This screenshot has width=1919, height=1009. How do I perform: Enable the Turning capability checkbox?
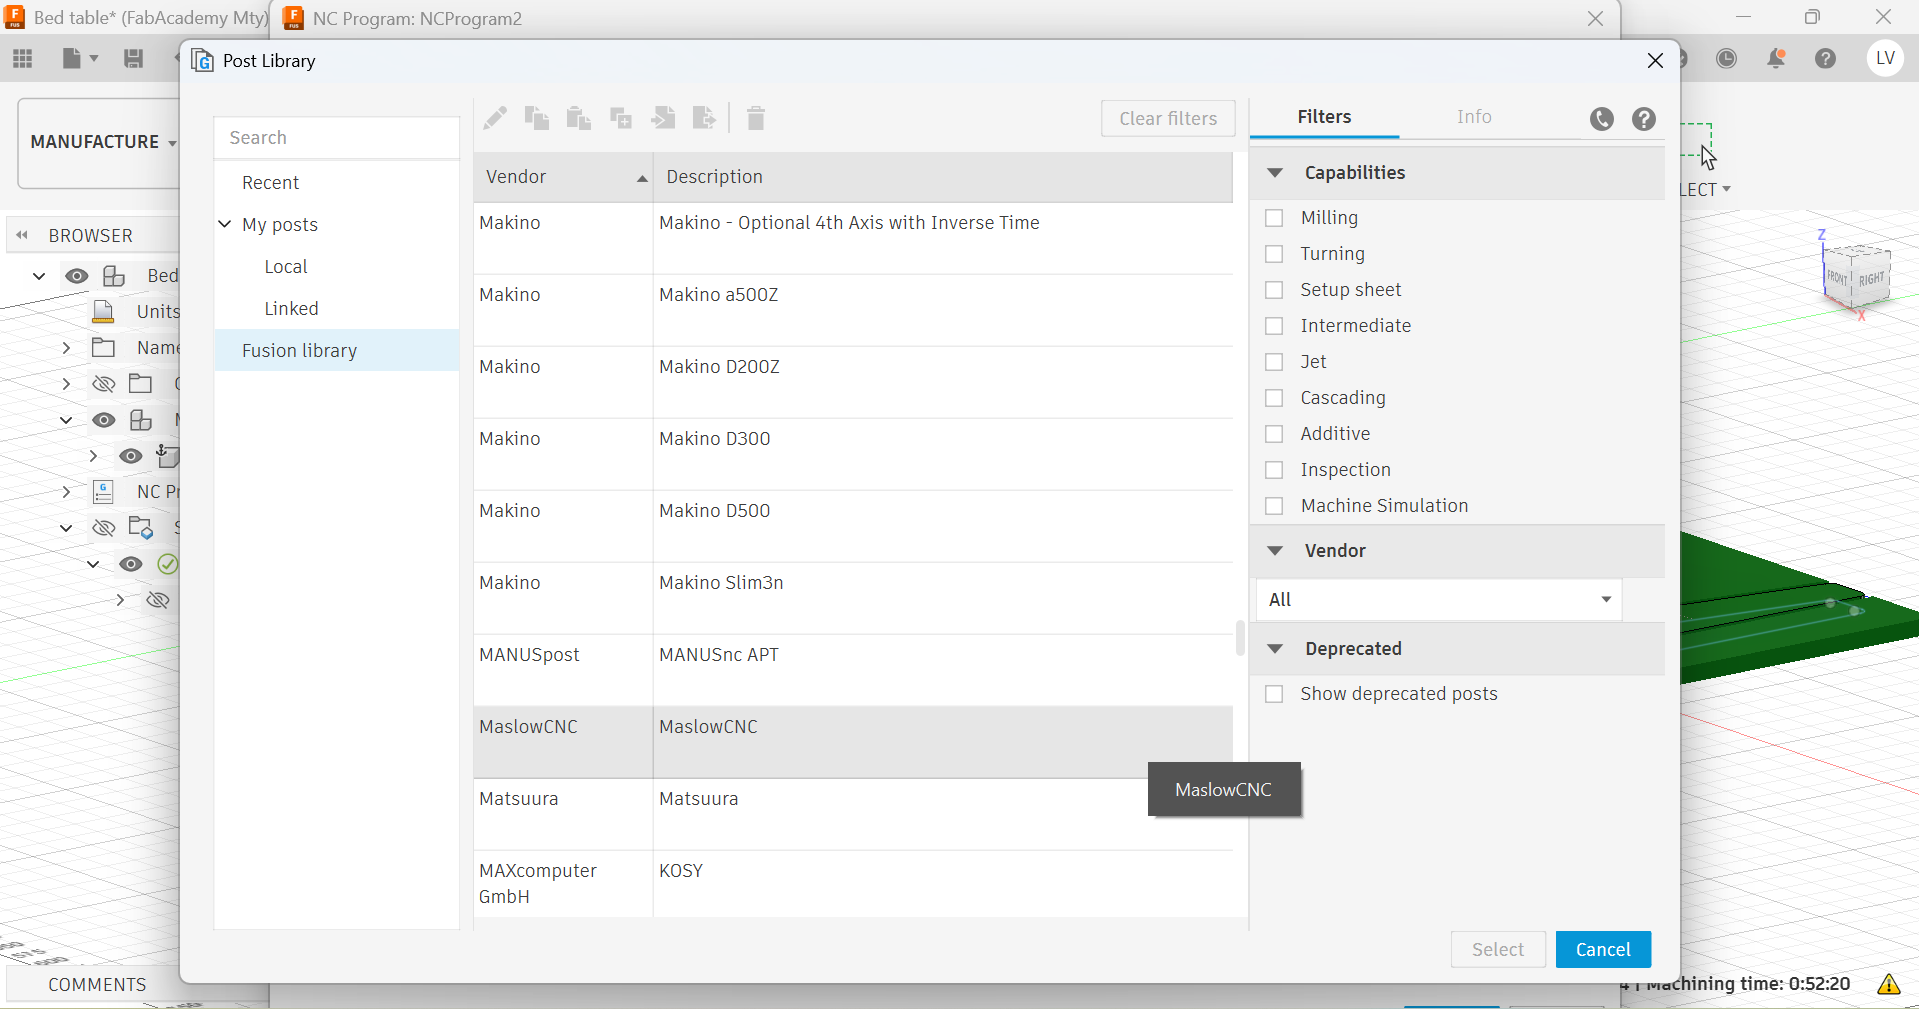pyautogui.click(x=1274, y=254)
